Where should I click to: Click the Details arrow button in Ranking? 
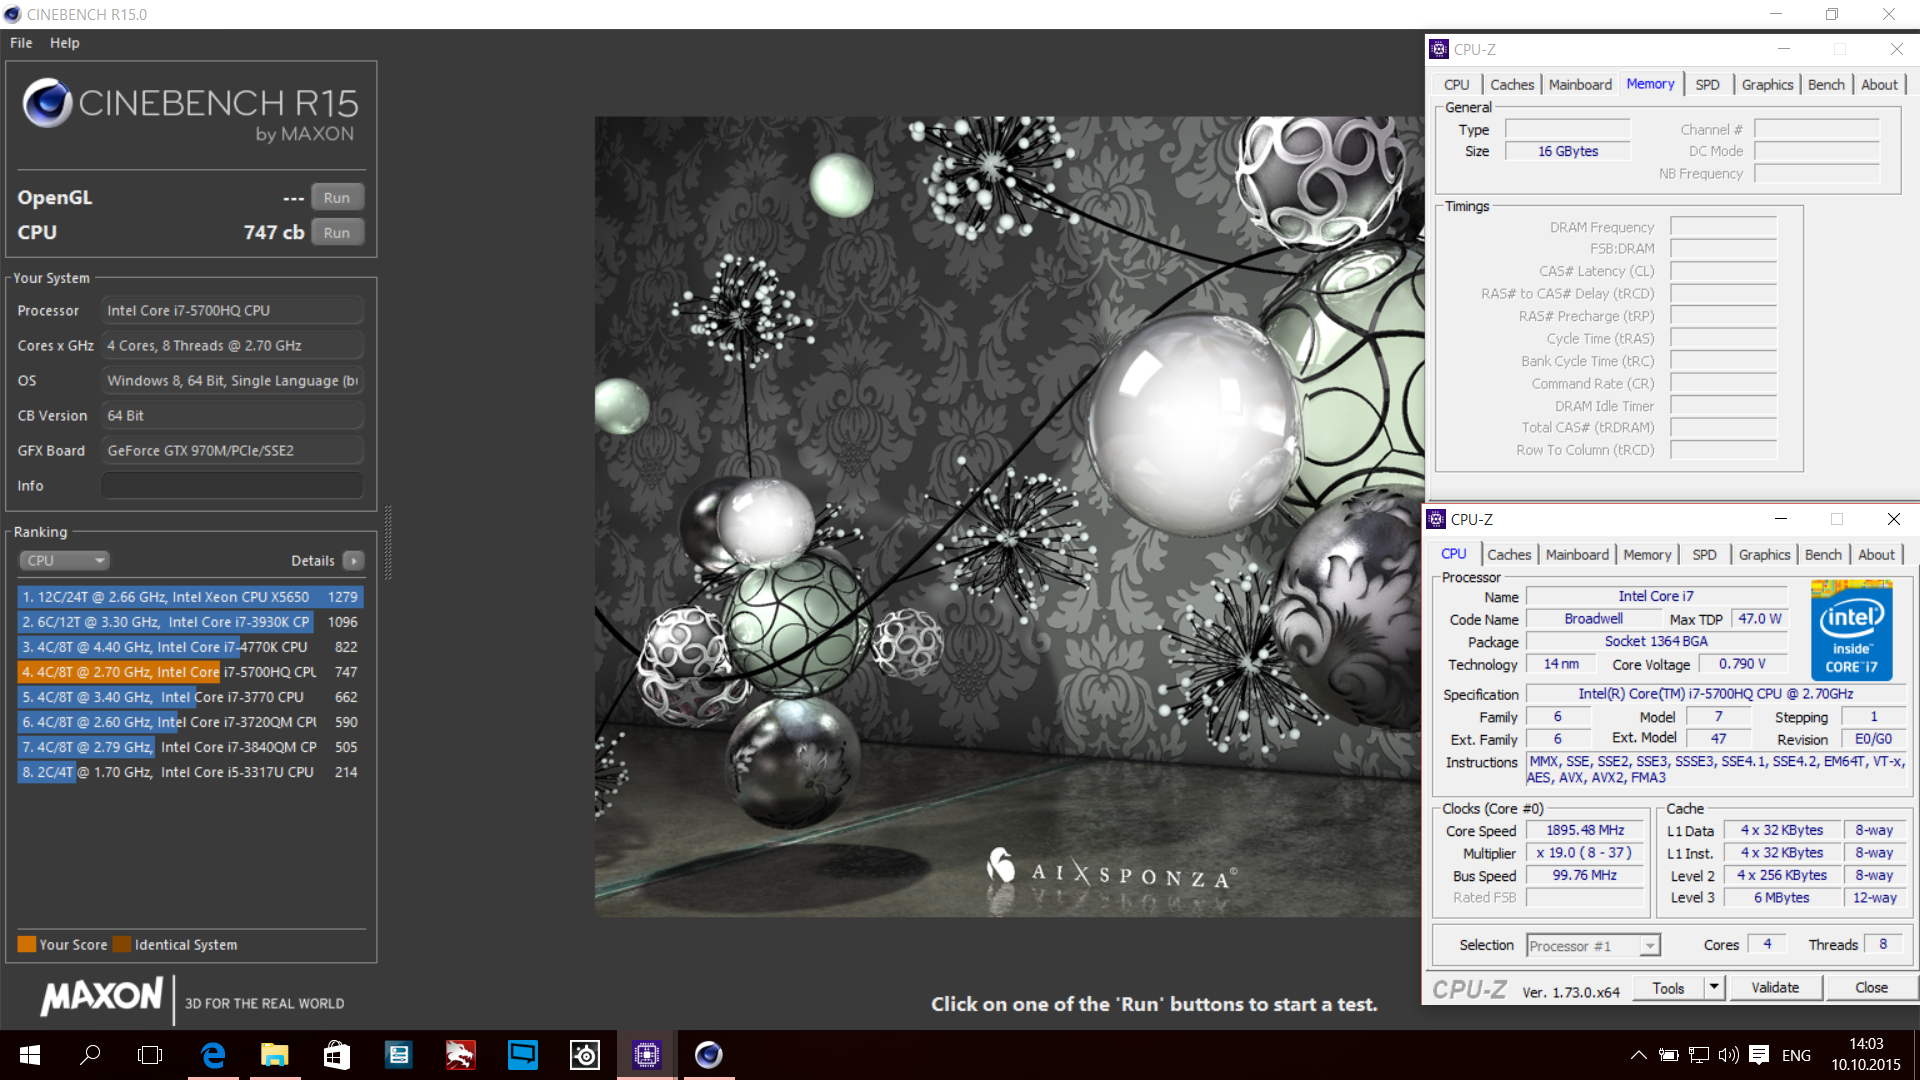pos(354,561)
